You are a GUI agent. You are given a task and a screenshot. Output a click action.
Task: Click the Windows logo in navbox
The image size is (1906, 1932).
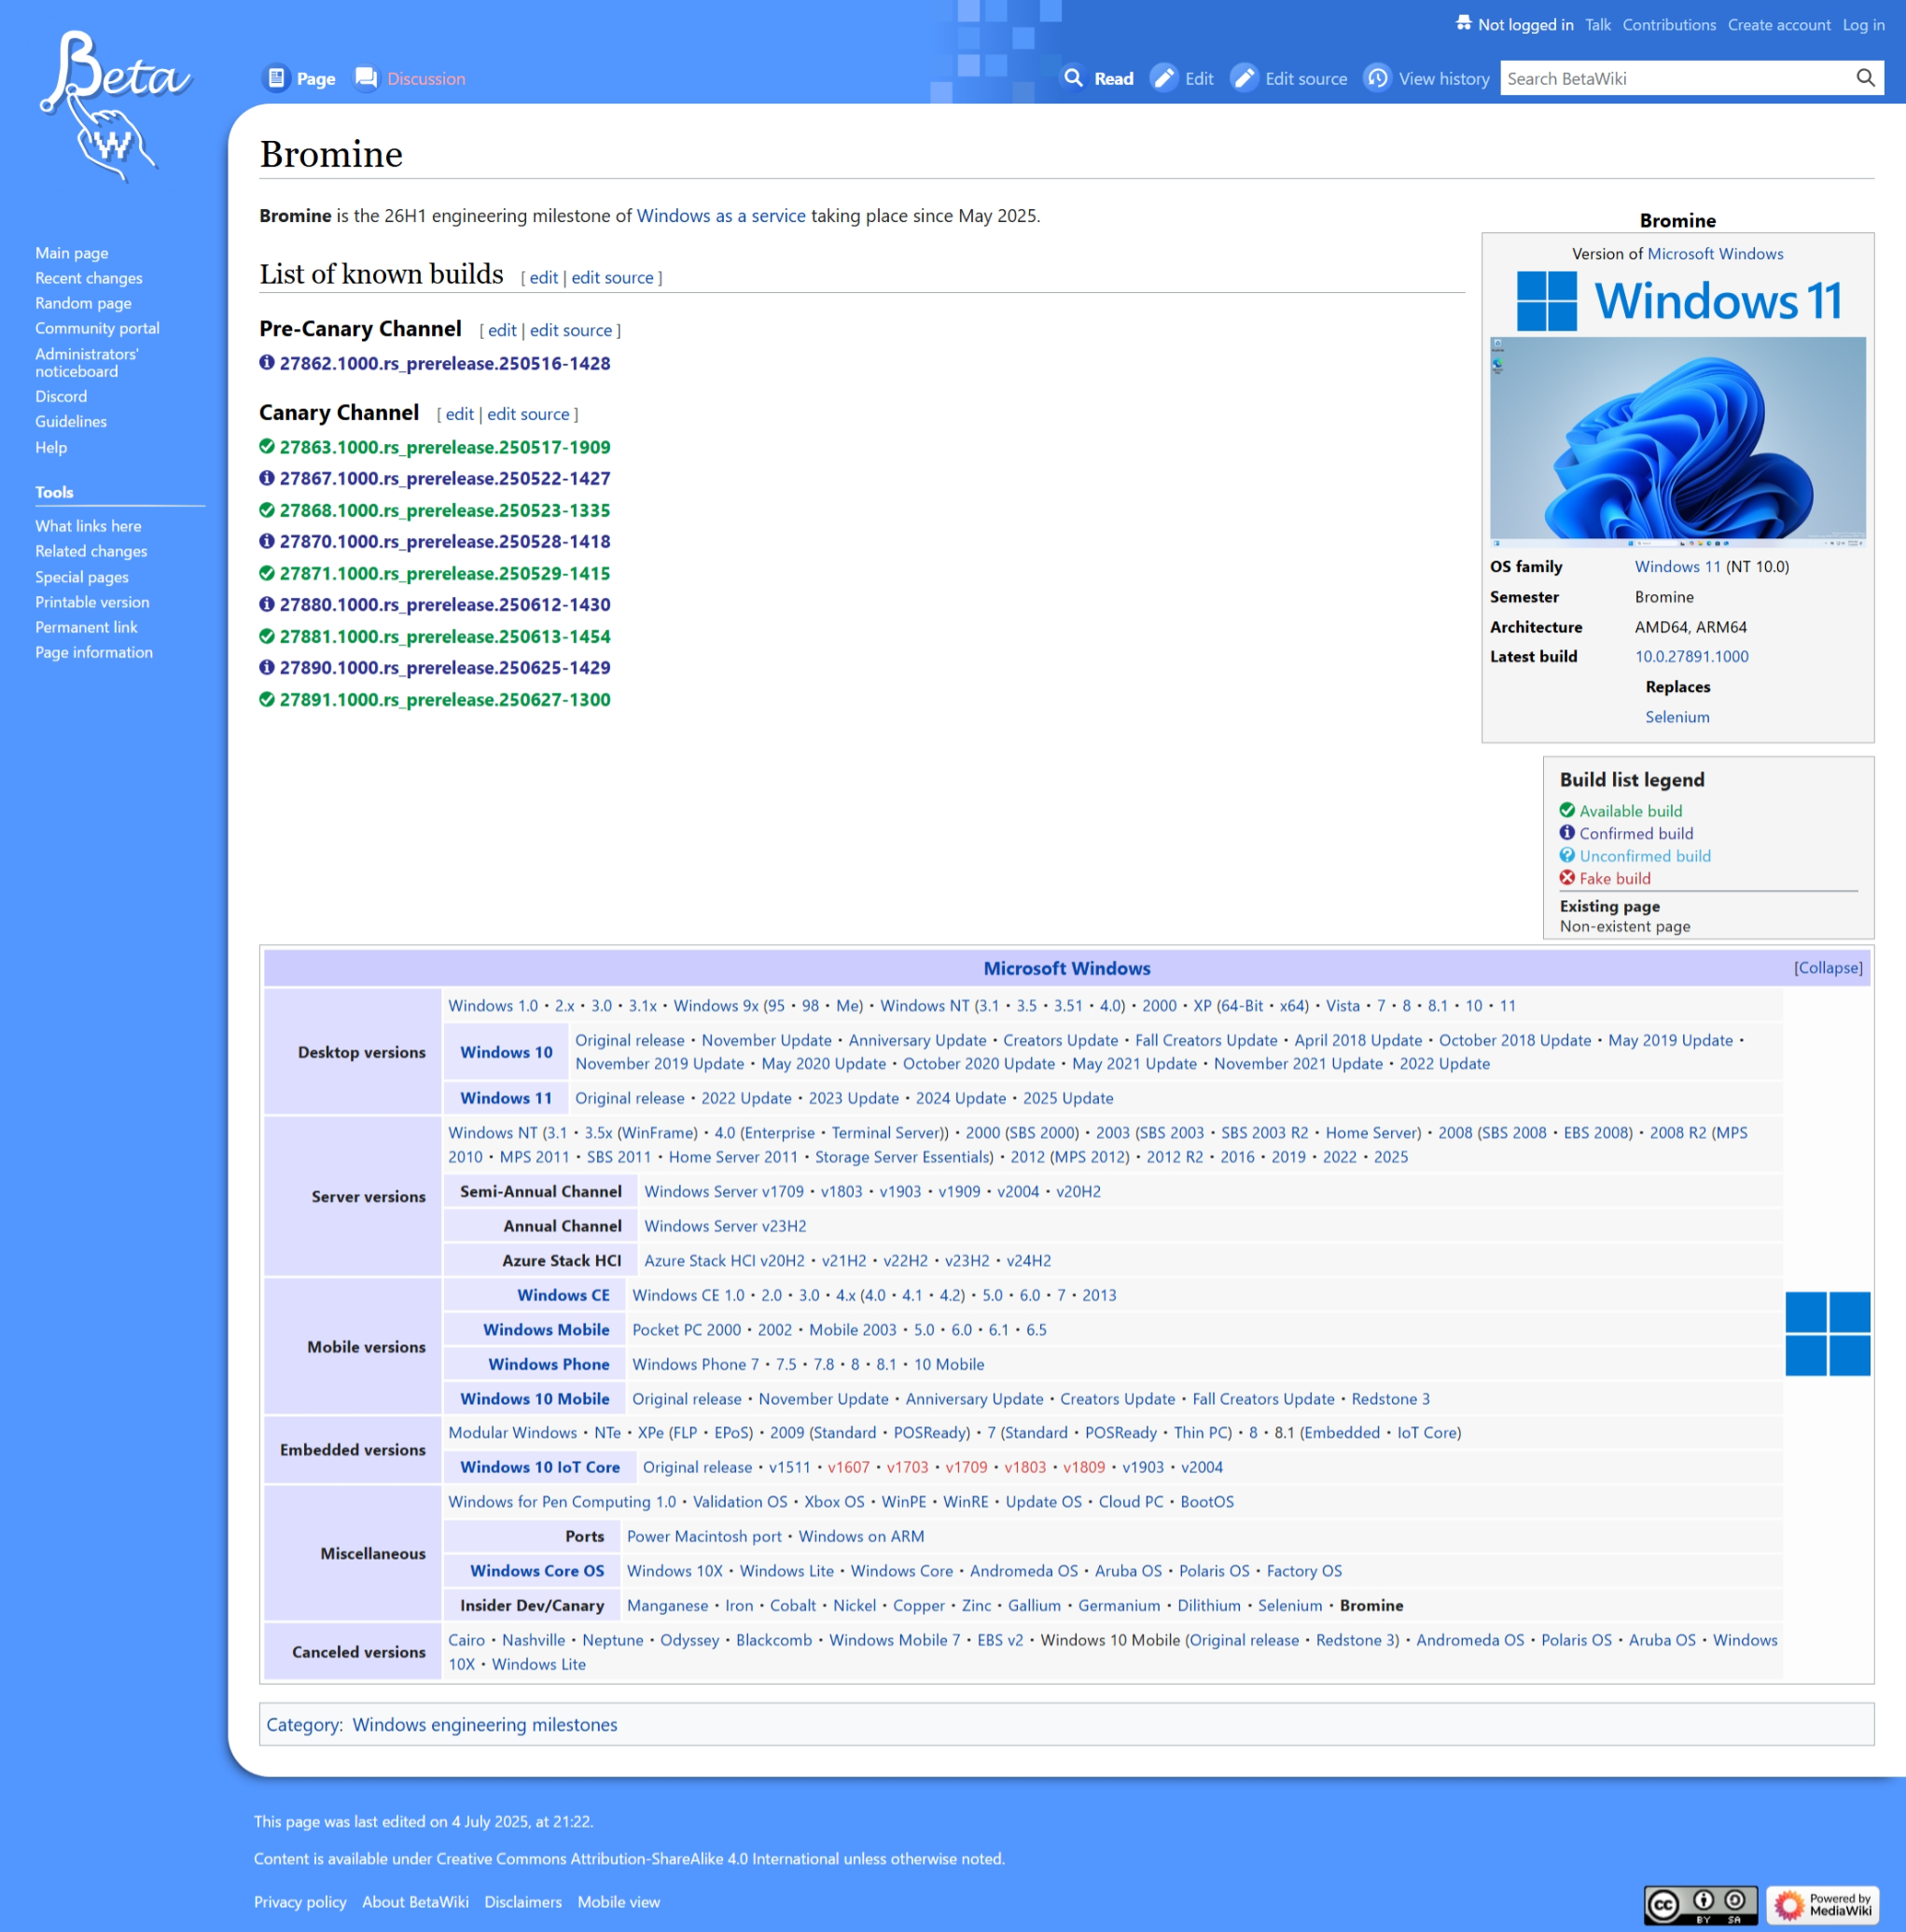(1827, 1333)
